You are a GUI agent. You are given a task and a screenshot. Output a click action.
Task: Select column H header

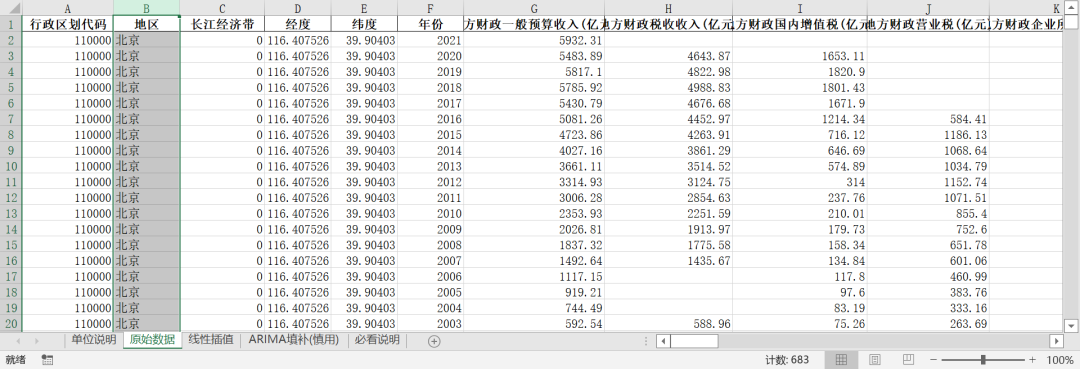tap(668, 8)
